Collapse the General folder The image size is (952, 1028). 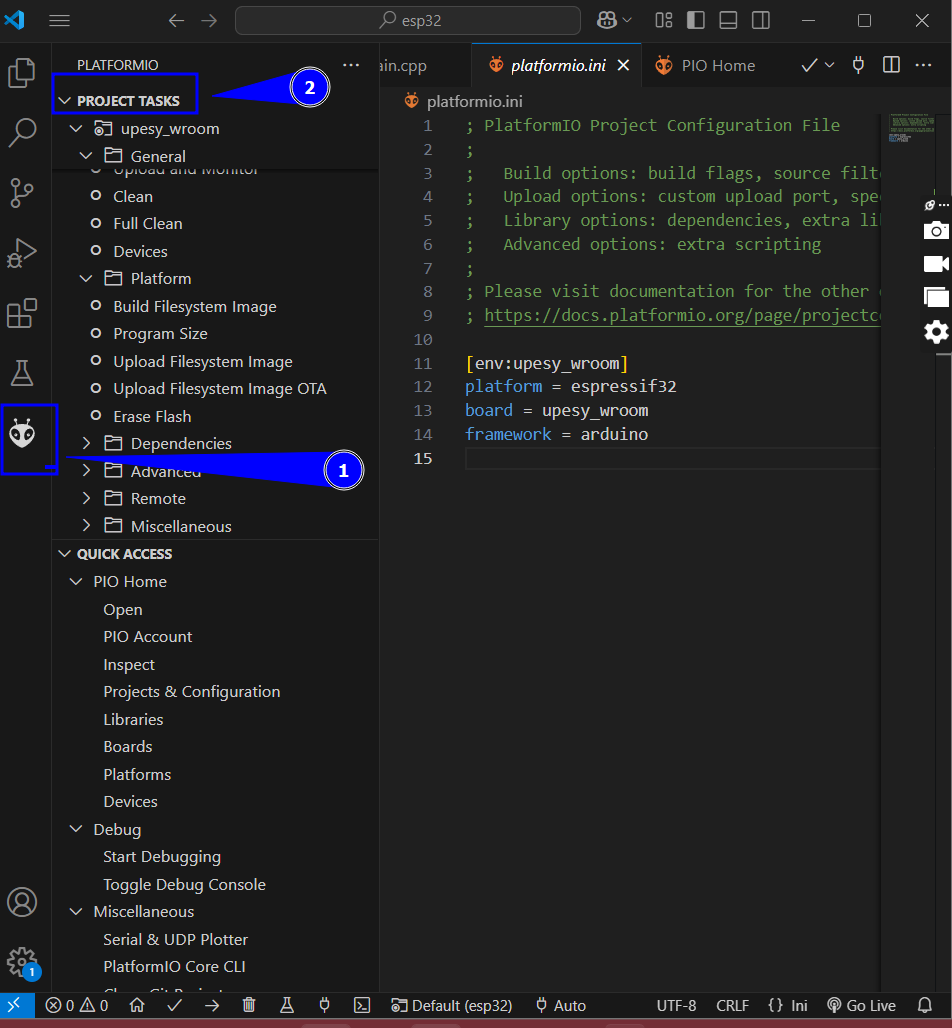pos(86,156)
